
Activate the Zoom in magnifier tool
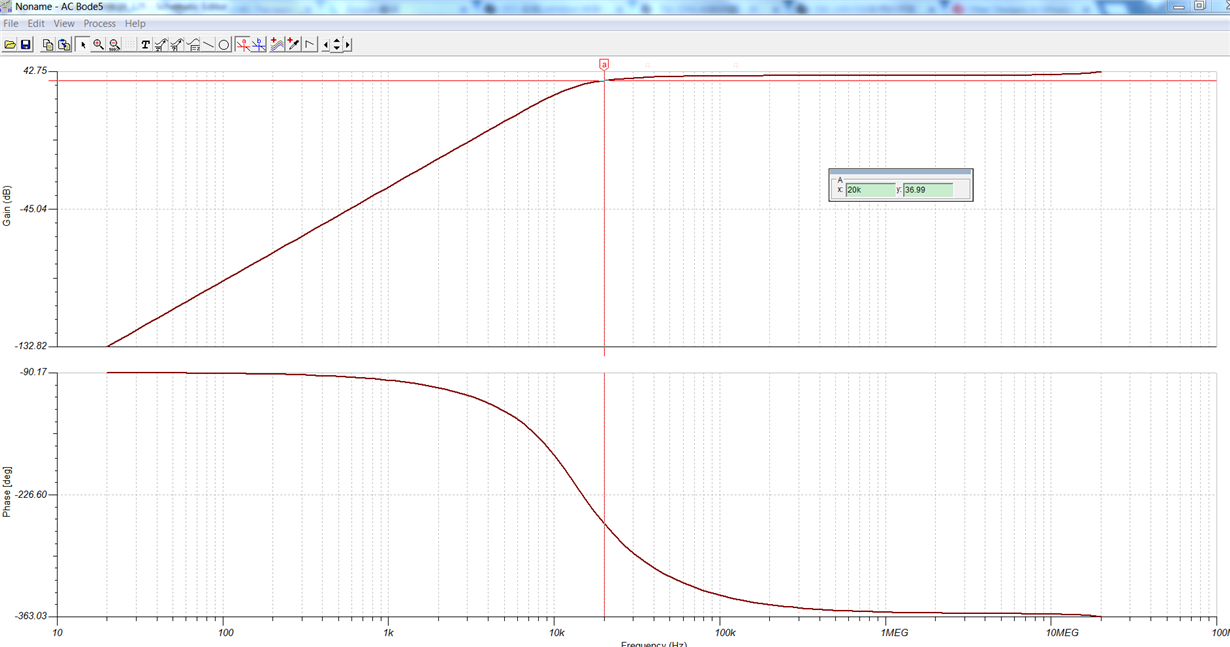(x=99, y=45)
